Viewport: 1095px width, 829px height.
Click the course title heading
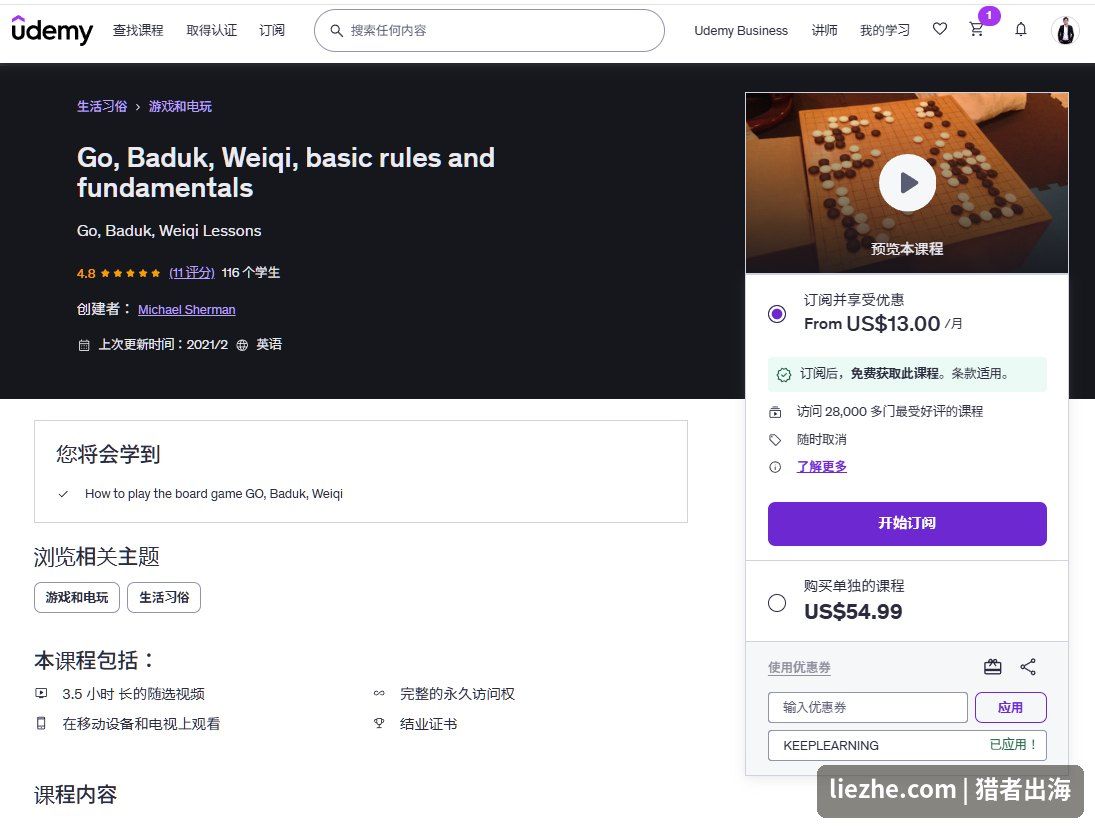click(x=286, y=173)
